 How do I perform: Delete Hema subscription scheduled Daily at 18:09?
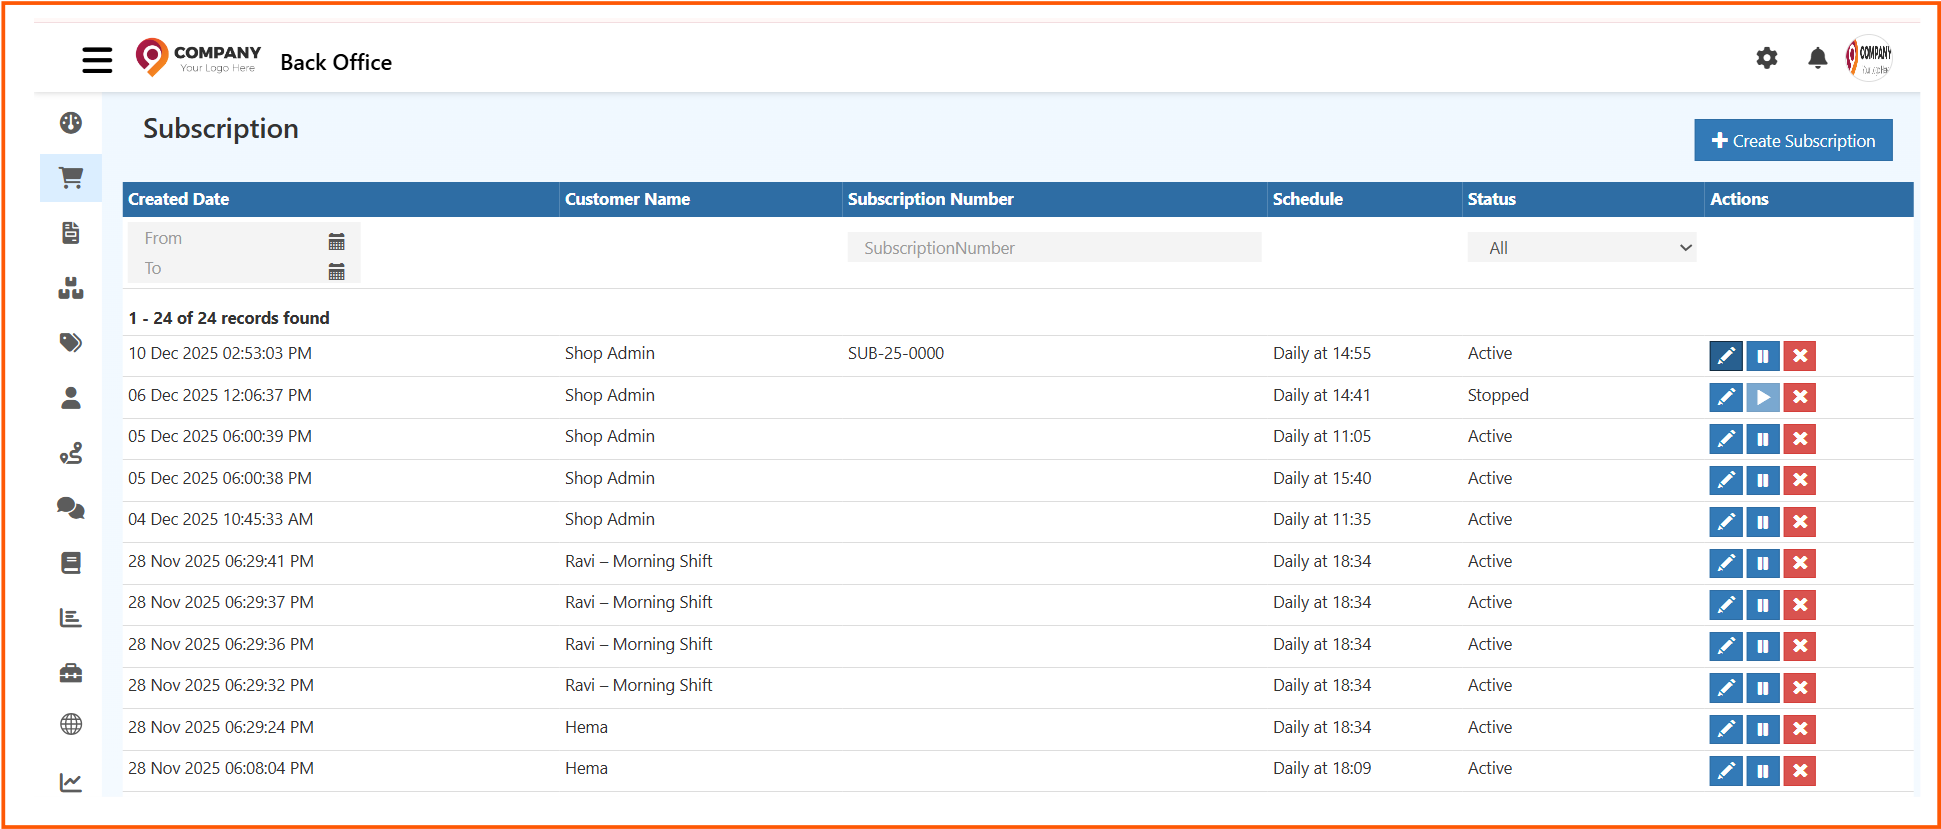pyautogui.click(x=1800, y=771)
